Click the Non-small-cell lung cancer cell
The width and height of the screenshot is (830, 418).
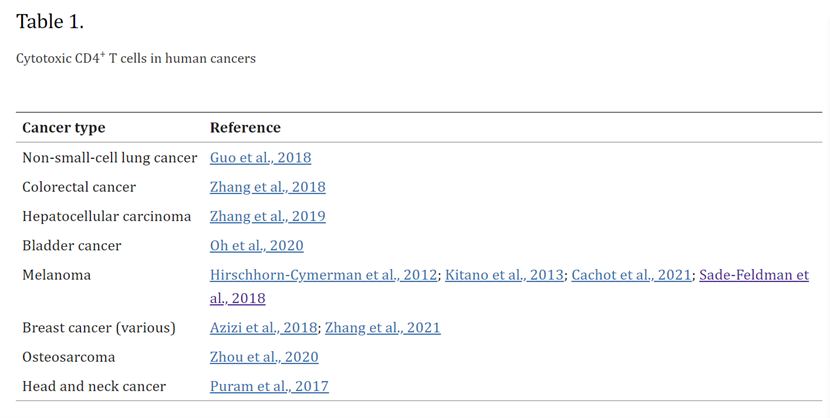click(109, 158)
